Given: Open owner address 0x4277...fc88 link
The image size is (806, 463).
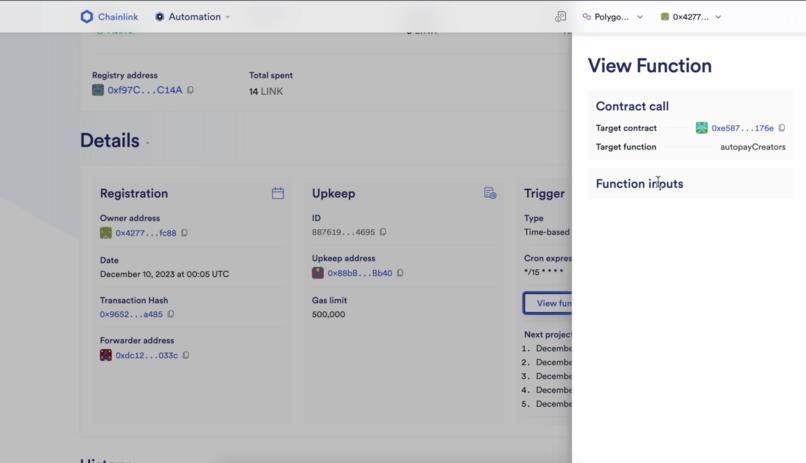Looking at the screenshot, I should click(145, 233).
